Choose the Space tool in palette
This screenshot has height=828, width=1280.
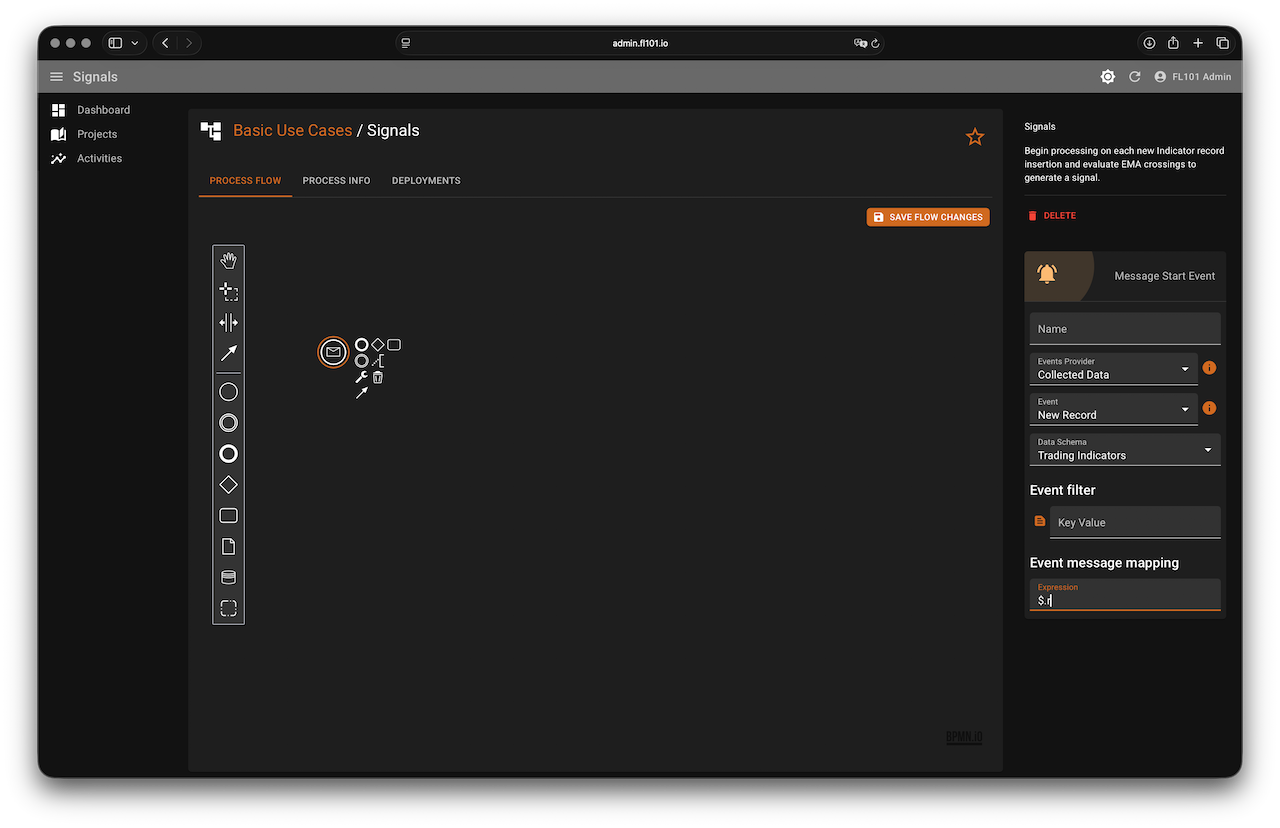228,323
